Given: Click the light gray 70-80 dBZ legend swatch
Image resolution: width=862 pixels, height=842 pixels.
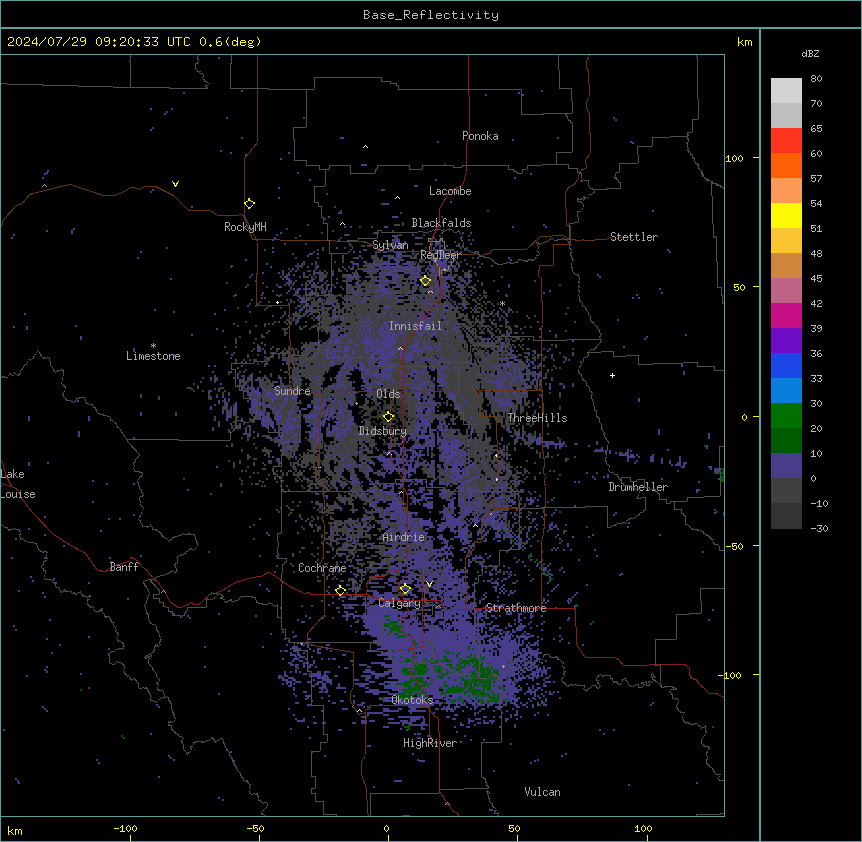Looking at the screenshot, I should coord(786,90).
